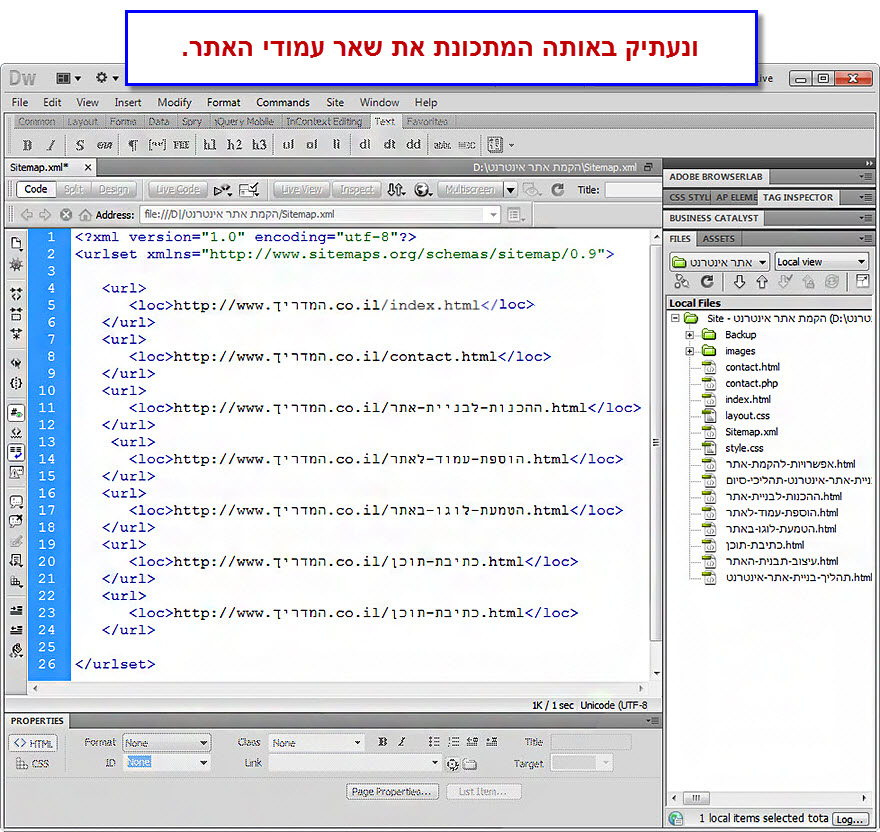Open the Tag Inspector panel
The height and width of the screenshot is (832, 880).
[x=798, y=197]
